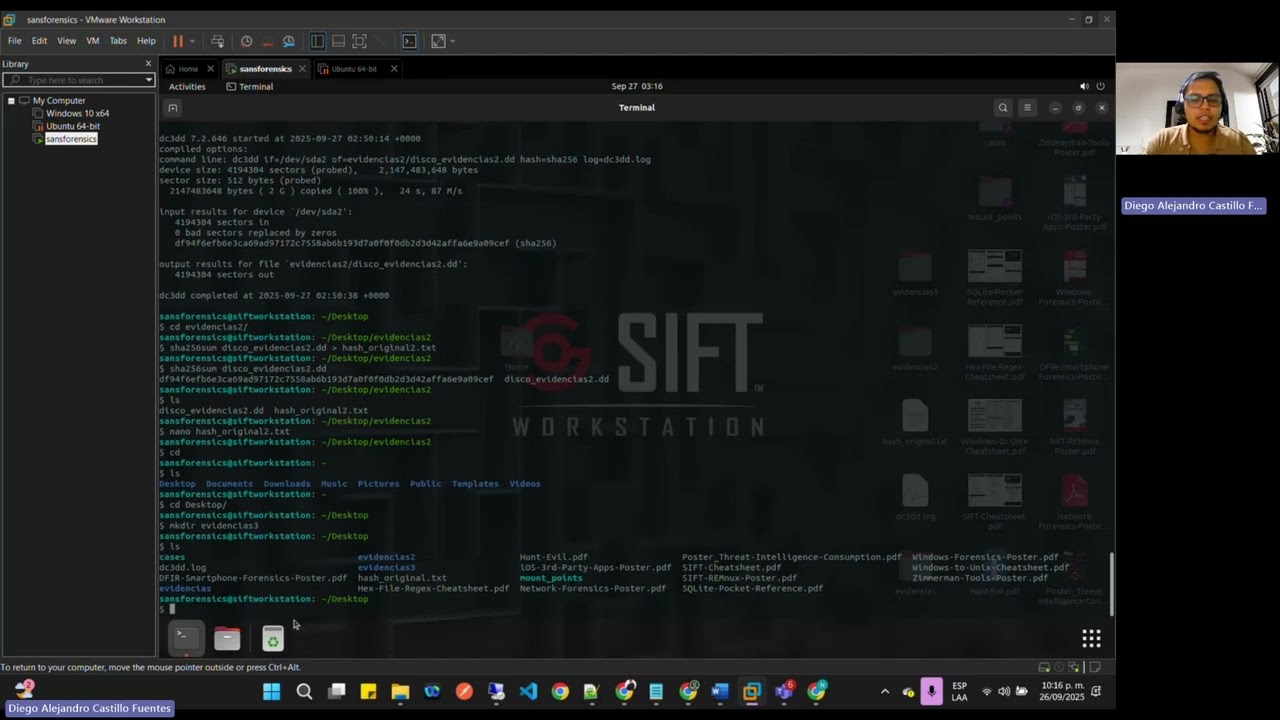This screenshot has height=720, width=1280.
Task: Open Microsoft Teams from taskbar
Action: click(x=785, y=691)
